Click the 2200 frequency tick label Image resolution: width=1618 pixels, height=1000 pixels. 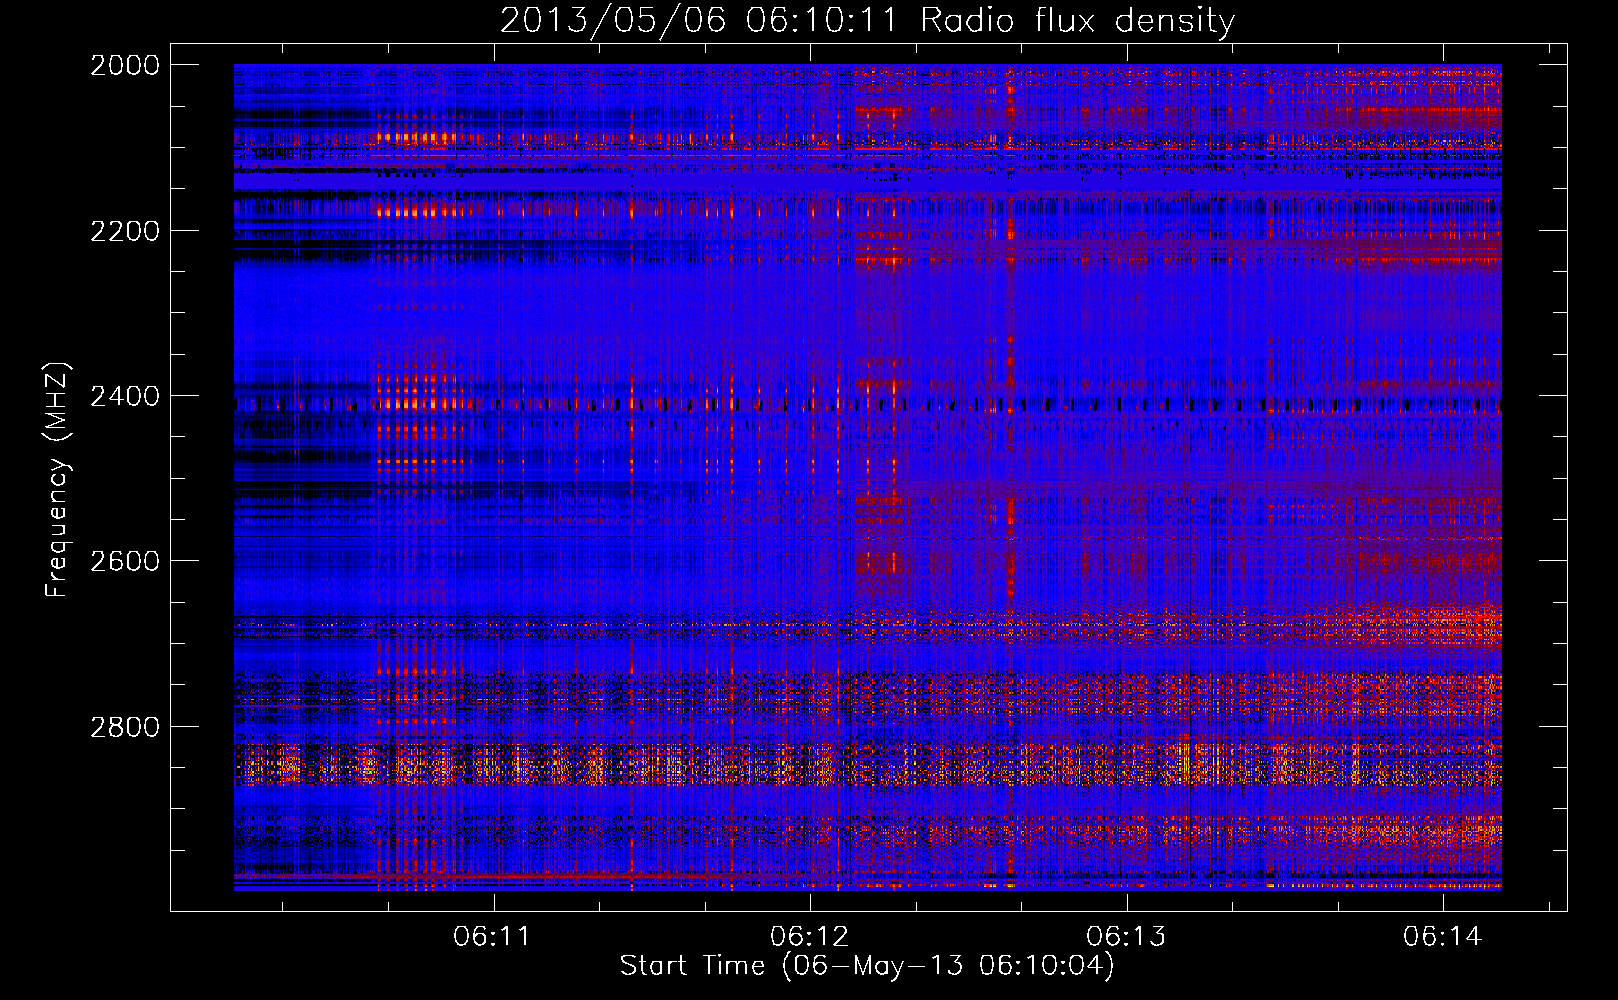pyautogui.click(x=125, y=231)
